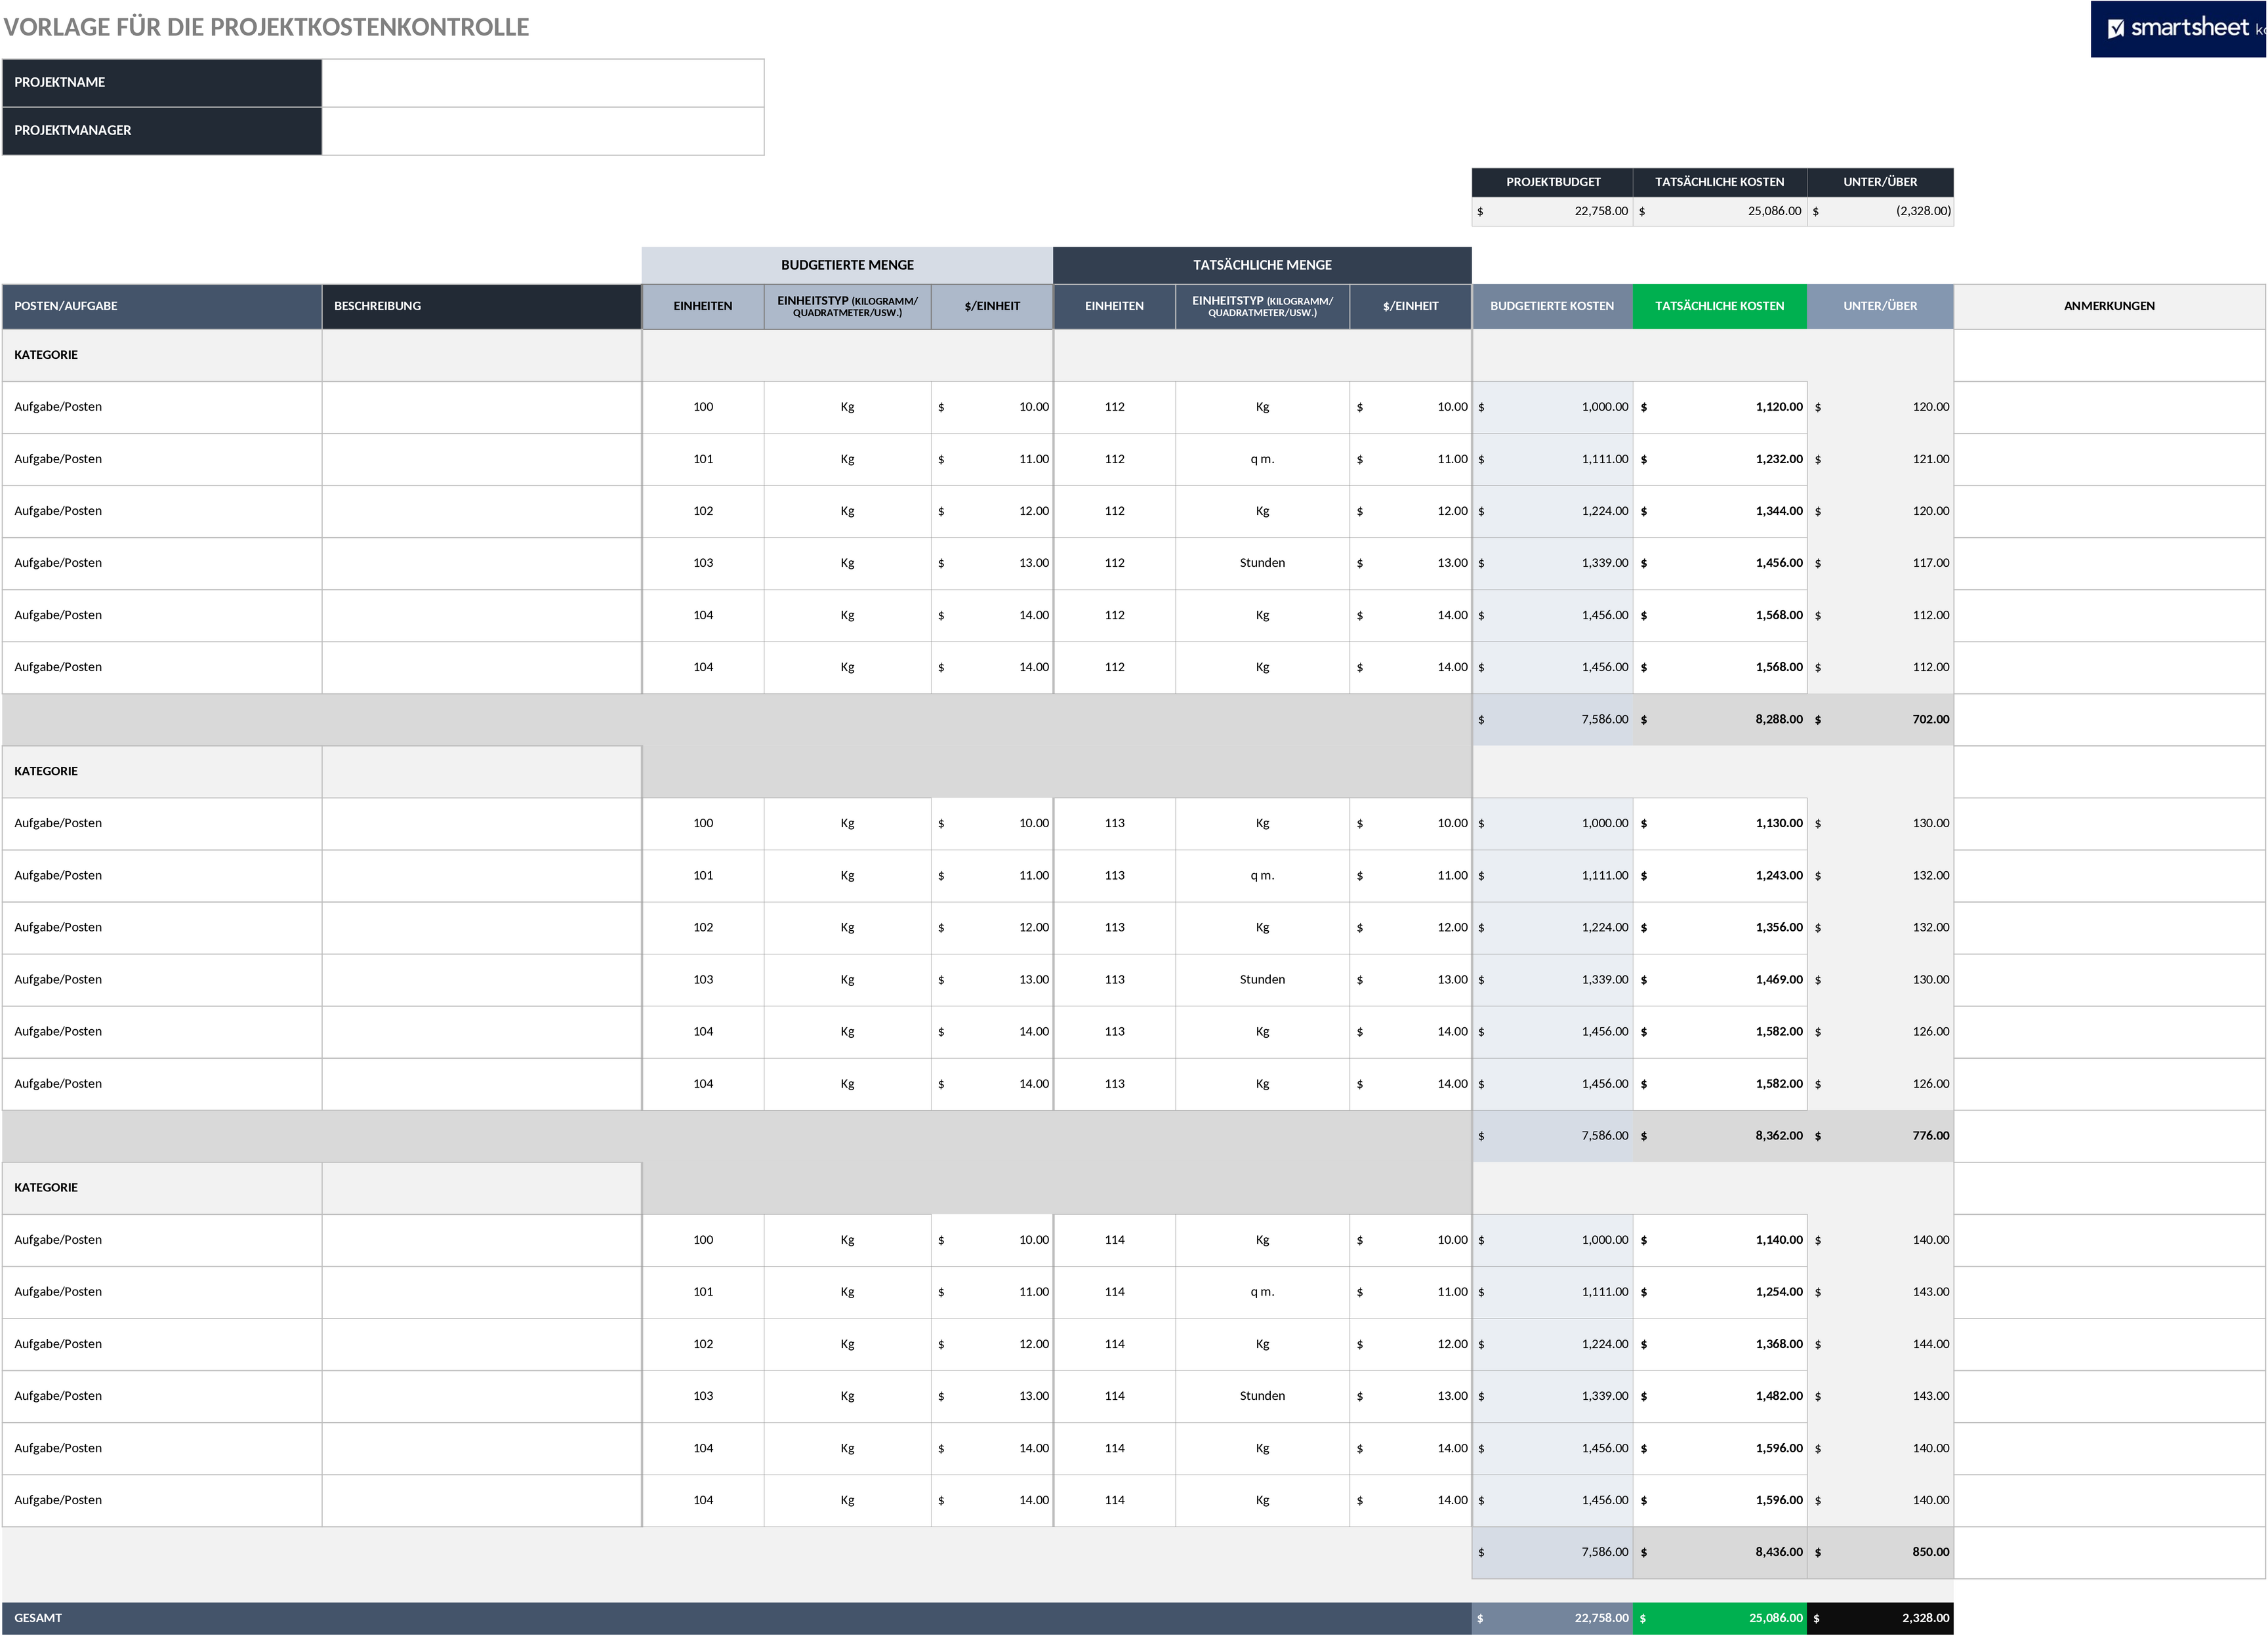2268x1636 pixels.
Task: Click the green TATSÄCHLICHE KOSTEN column header
Action: coord(1720,306)
